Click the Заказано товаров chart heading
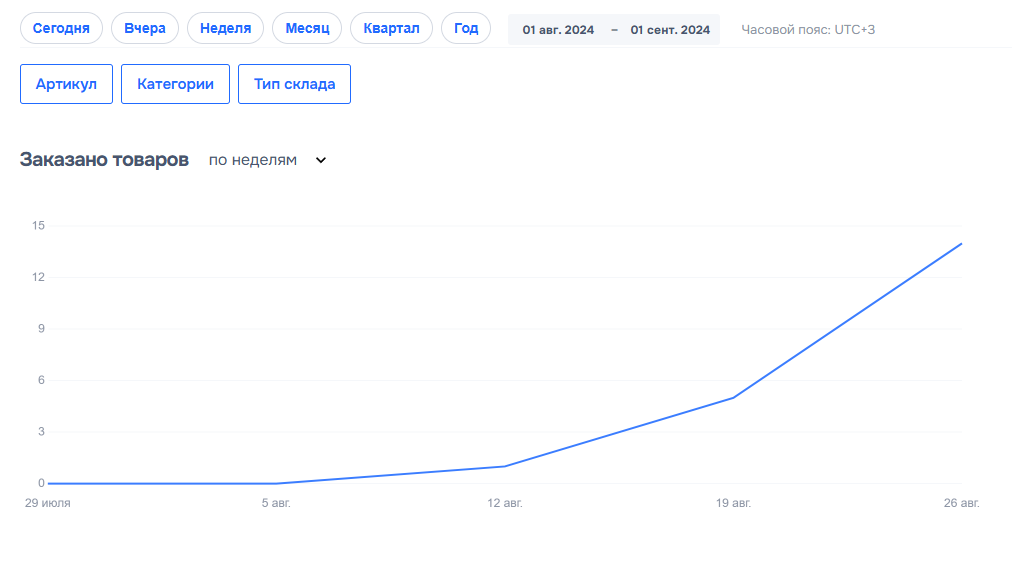Image resolution: width=1012 pixels, height=565 pixels. click(104, 160)
